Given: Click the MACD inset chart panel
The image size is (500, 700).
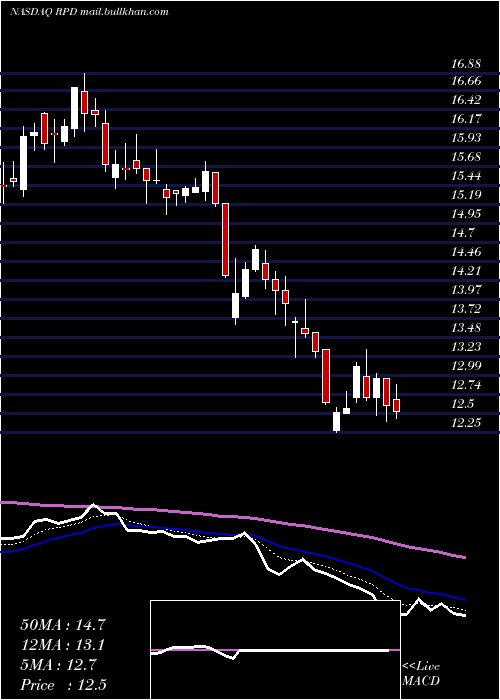Looking at the screenshot, I should [275, 650].
